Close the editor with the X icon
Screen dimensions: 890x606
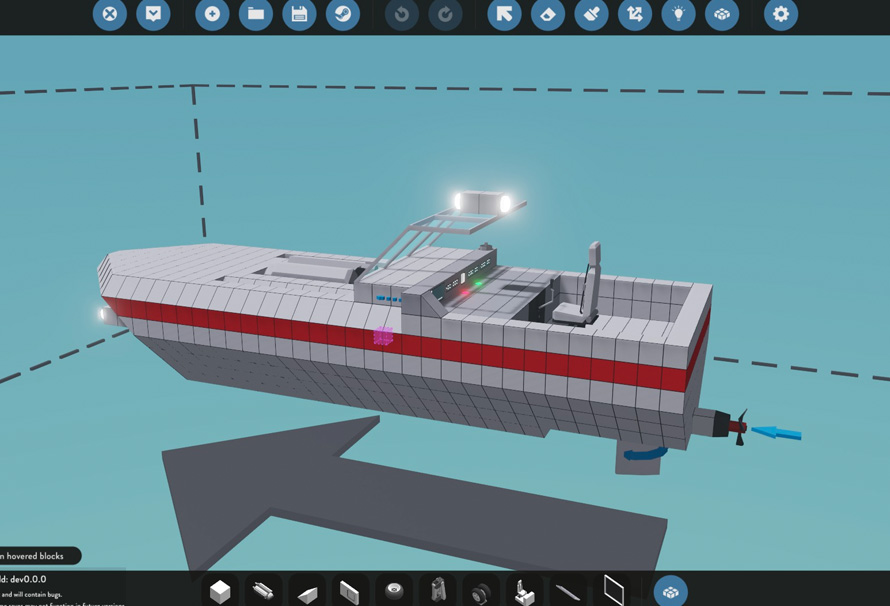[110, 14]
